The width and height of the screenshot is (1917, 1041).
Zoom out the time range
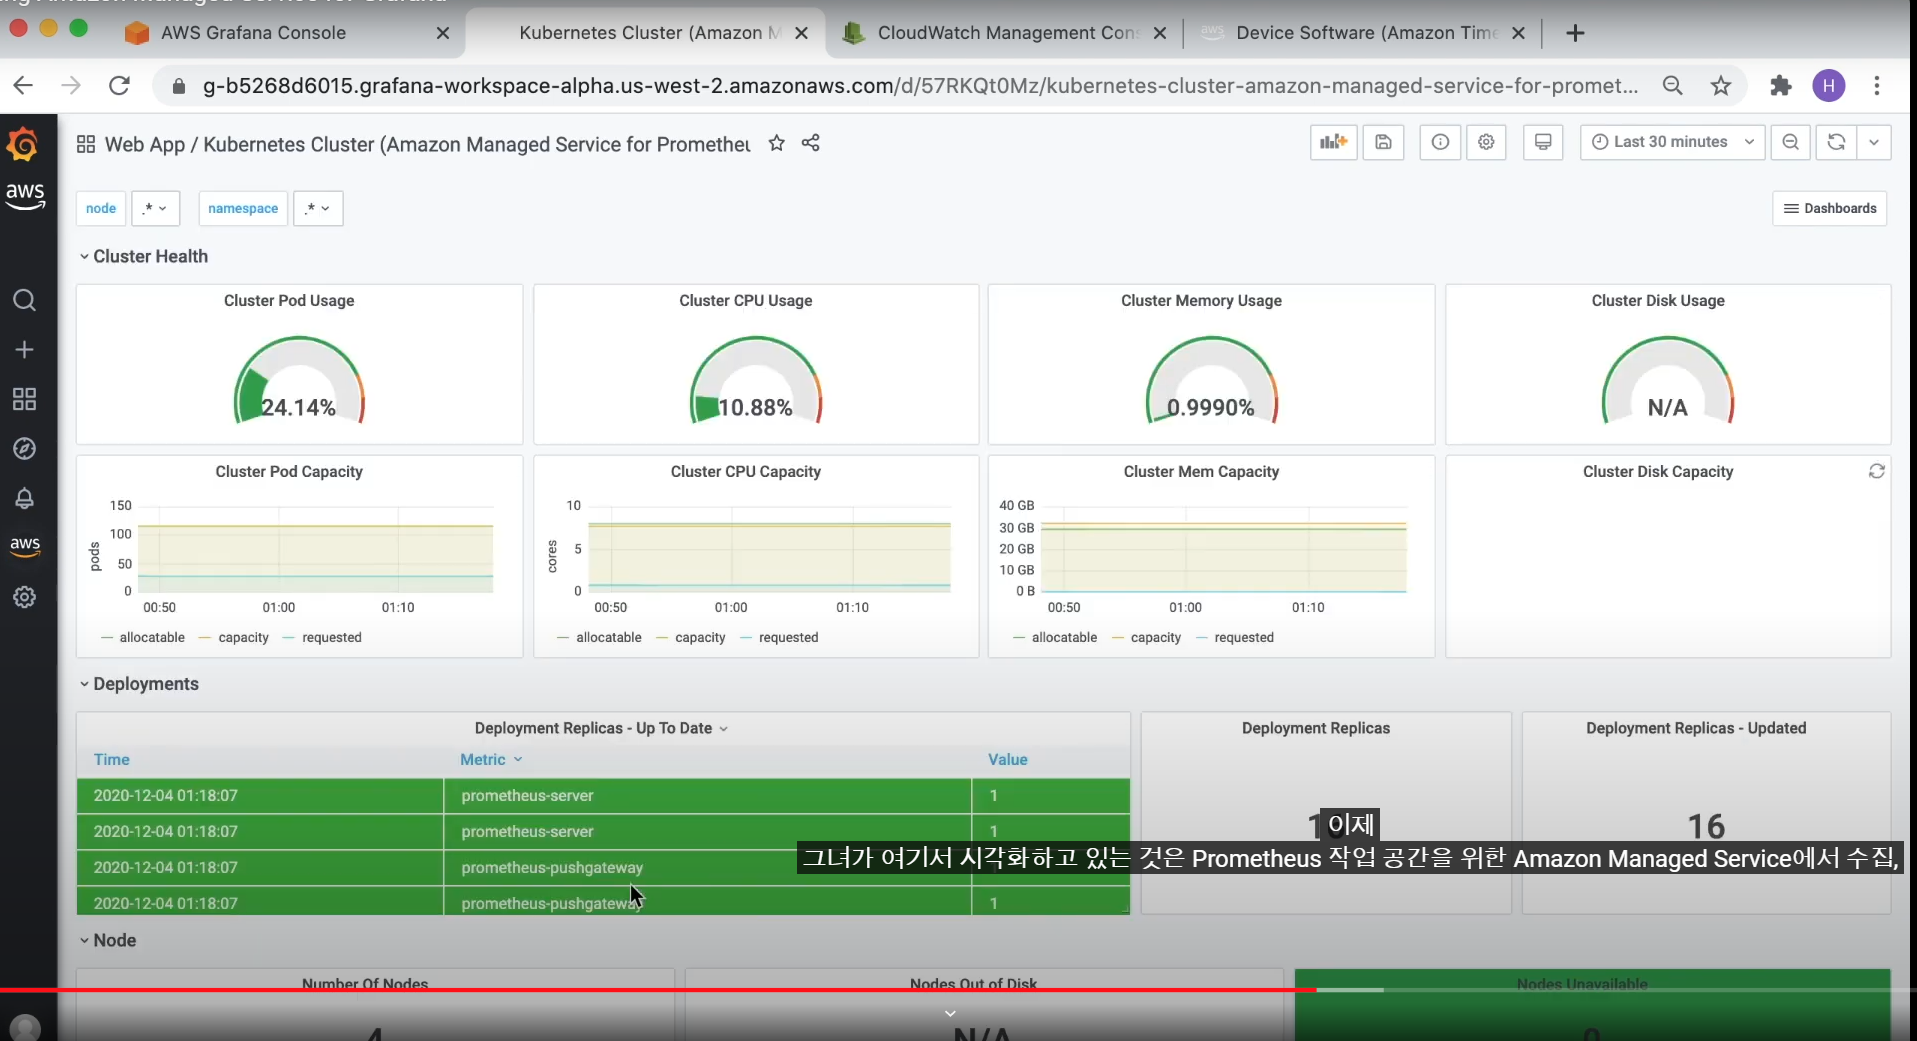(x=1791, y=142)
